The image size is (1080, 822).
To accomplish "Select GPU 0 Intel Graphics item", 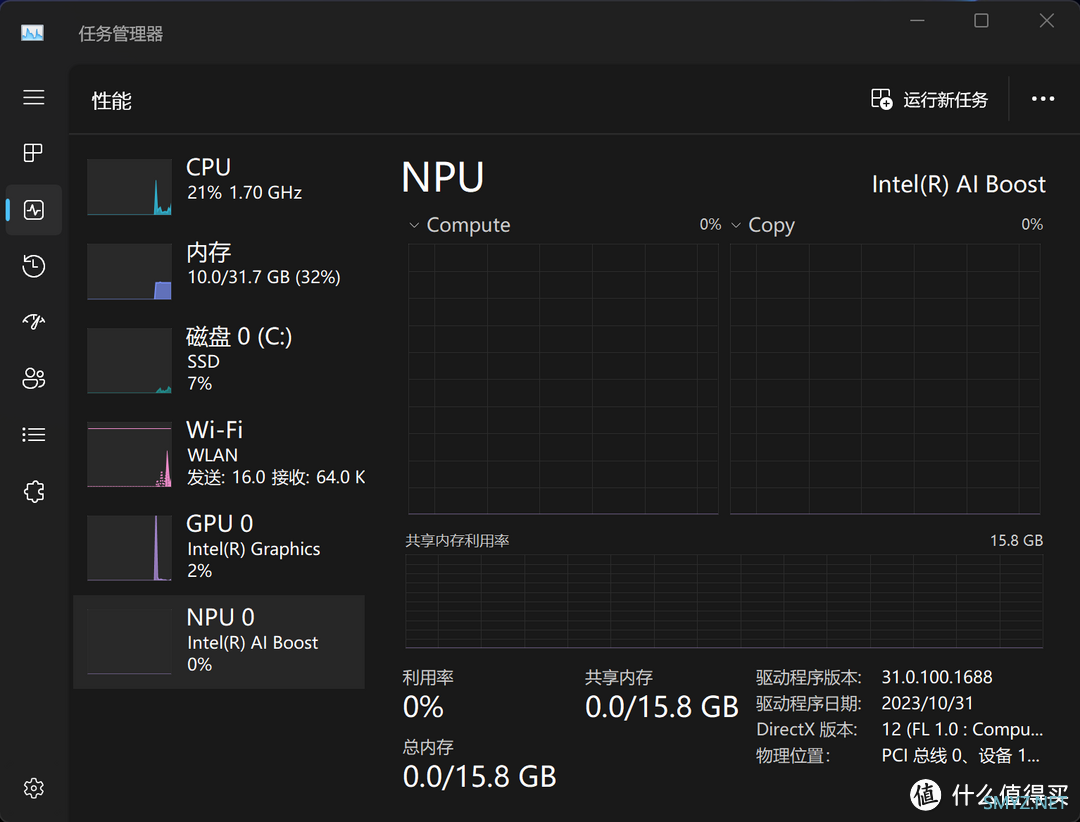I will (219, 547).
